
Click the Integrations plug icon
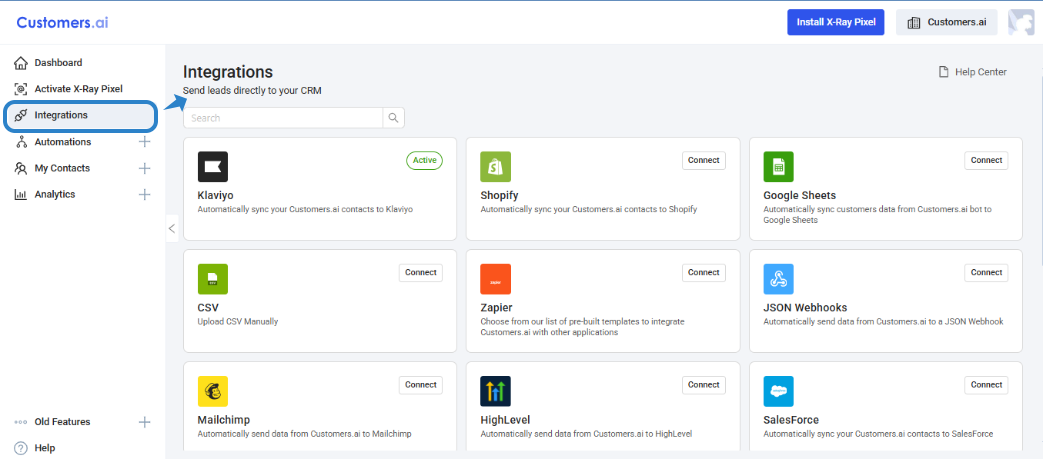coord(21,115)
